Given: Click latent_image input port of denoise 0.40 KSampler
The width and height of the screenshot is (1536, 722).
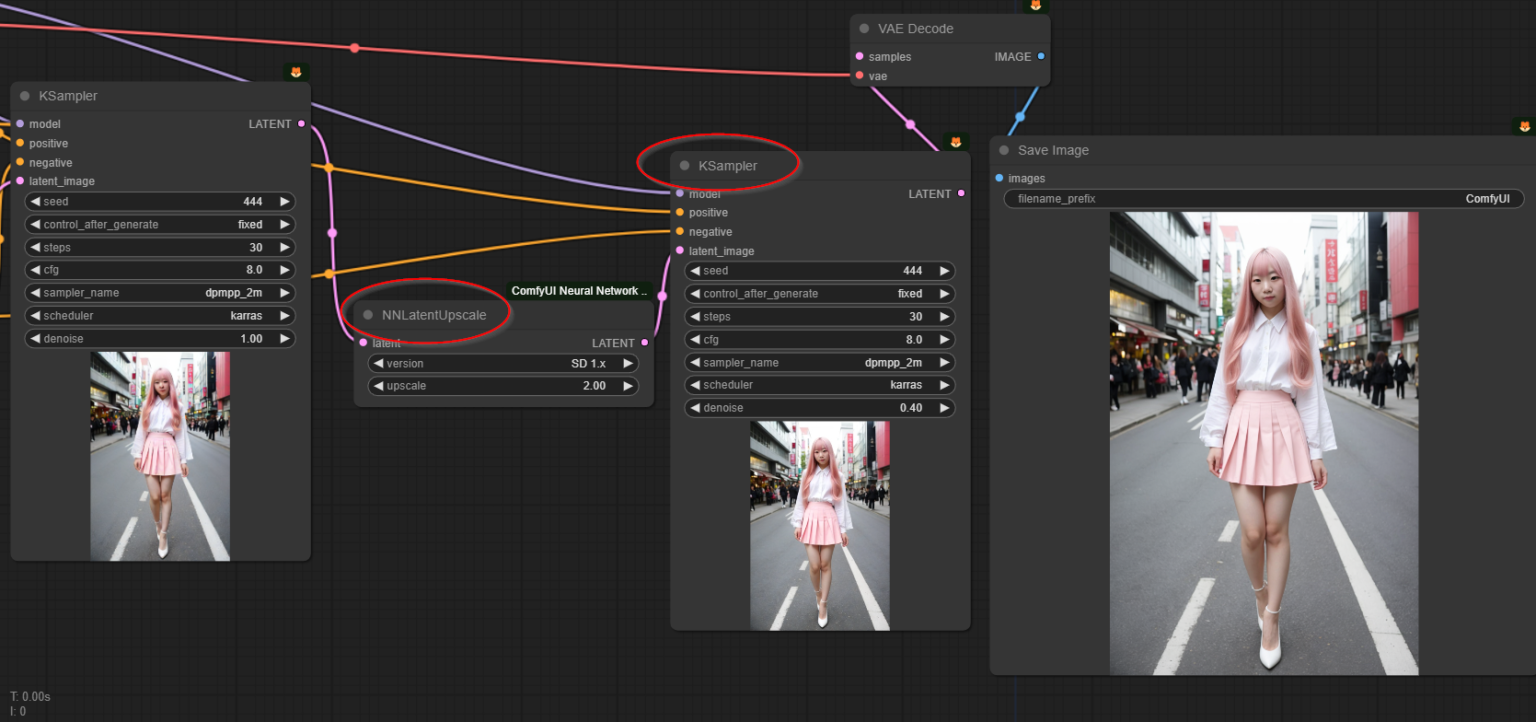Looking at the screenshot, I should point(680,251).
